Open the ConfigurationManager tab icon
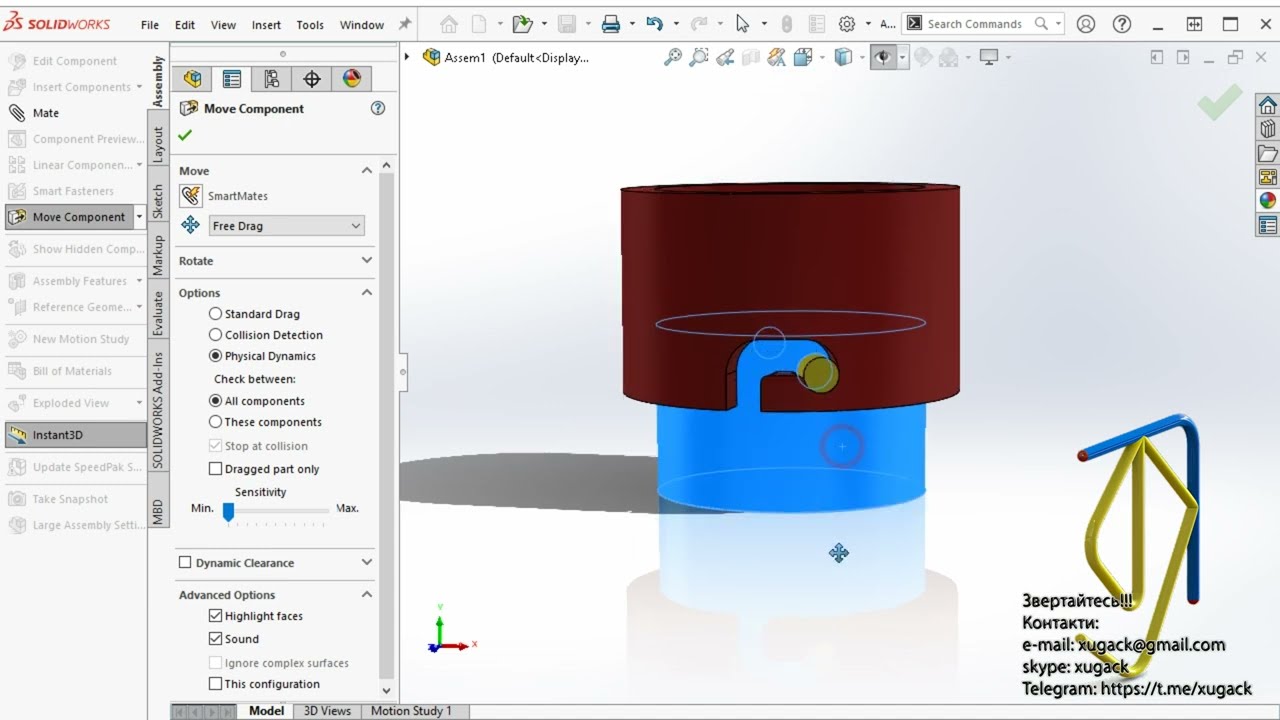This screenshot has width=1280, height=720. tap(271, 79)
